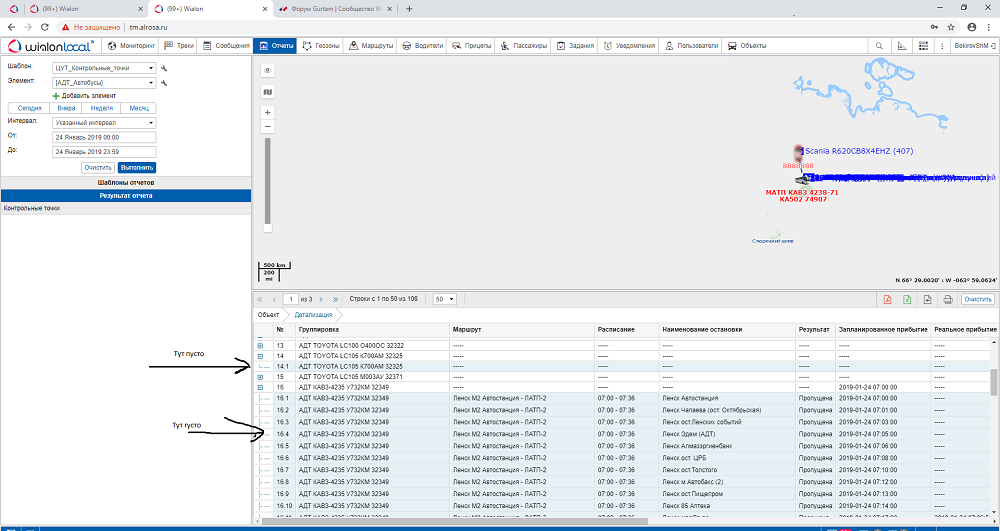1000x531 pixels.
Task: Select the Неделя interval preset
Action: point(101,108)
